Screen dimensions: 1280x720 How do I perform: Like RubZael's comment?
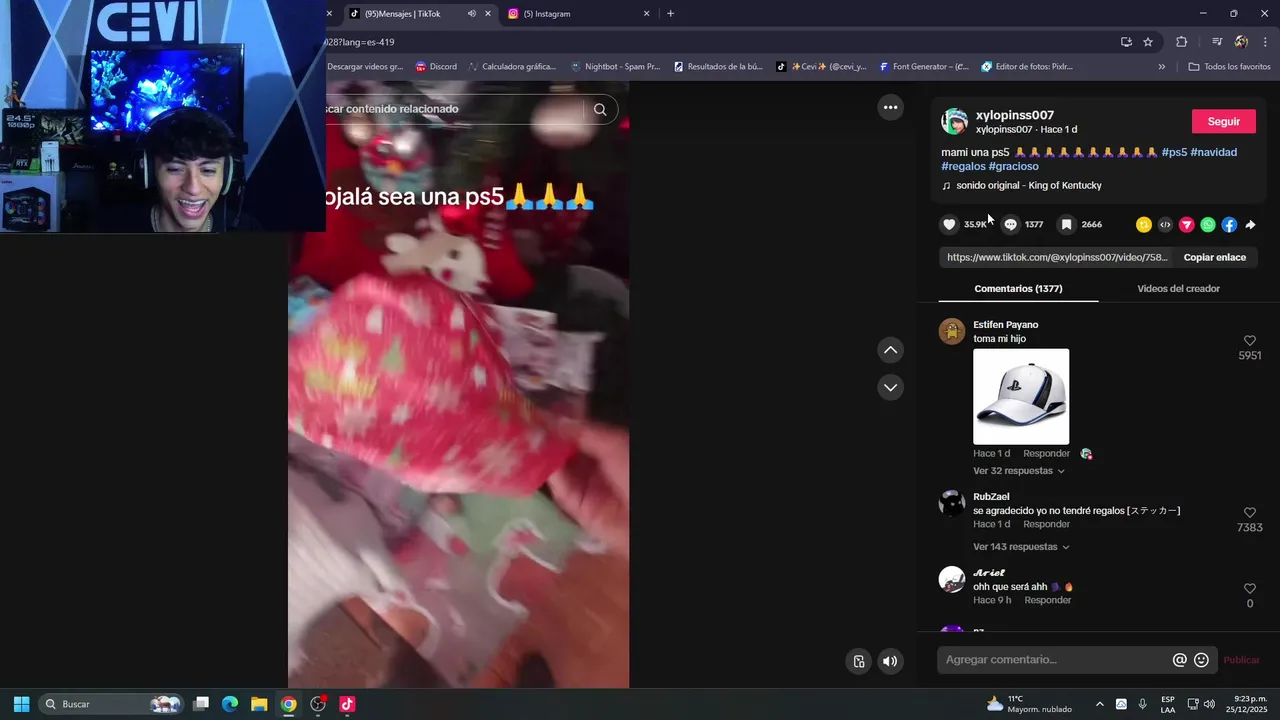pos(1249,513)
